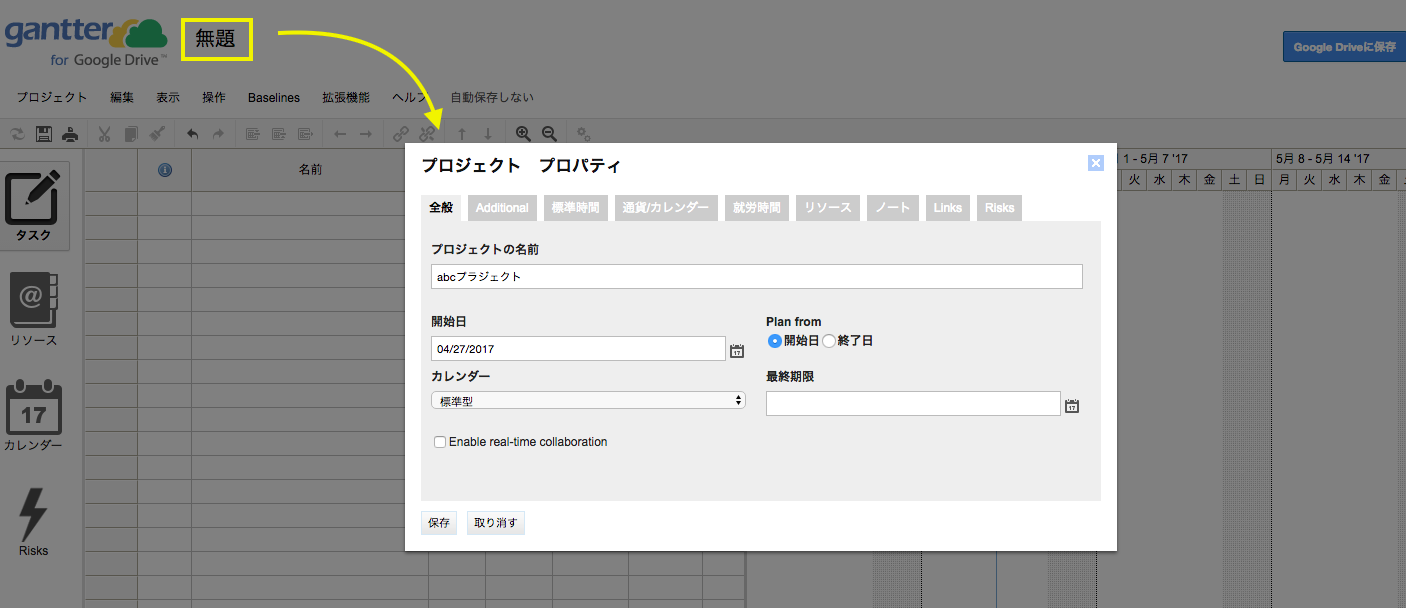Switch to the 就労時間 tab
Image resolution: width=1406 pixels, height=608 pixels.
pyautogui.click(x=758, y=208)
